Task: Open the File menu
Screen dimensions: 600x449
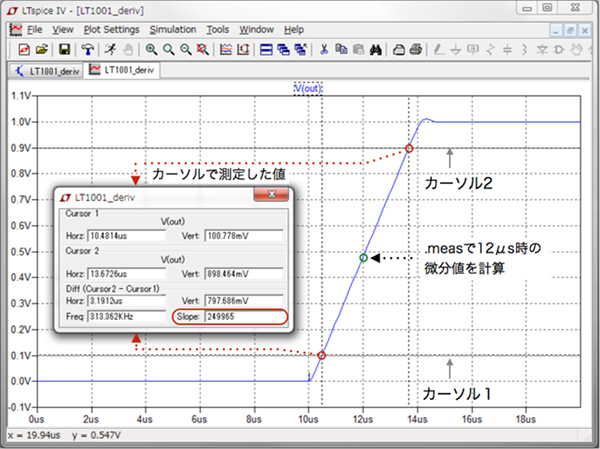Action: pyautogui.click(x=34, y=30)
